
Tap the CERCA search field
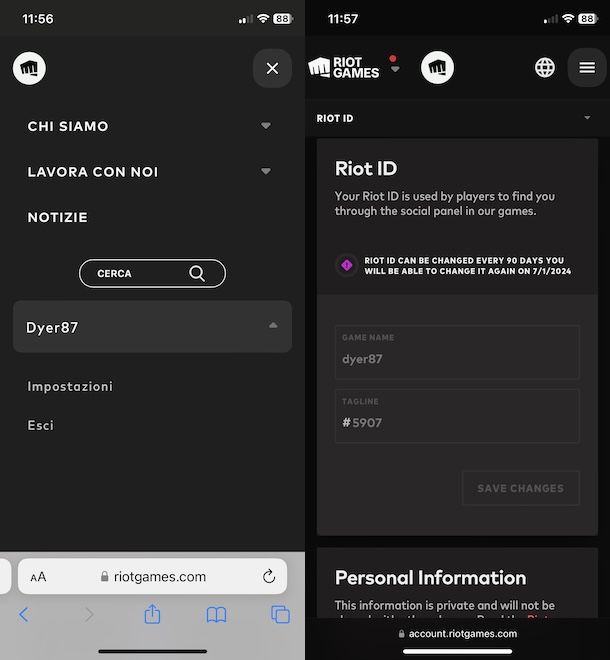[x=152, y=274]
